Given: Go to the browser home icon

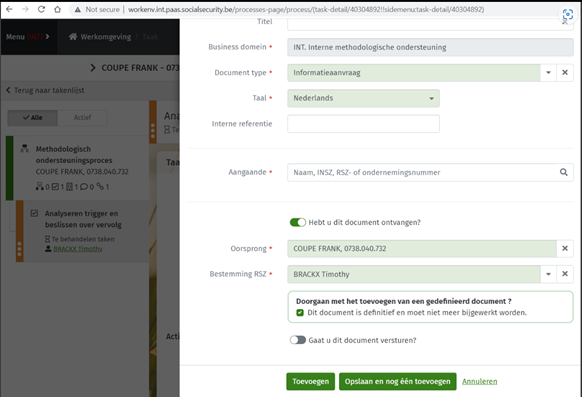Looking at the screenshot, I should pyautogui.click(x=58, y=9).
